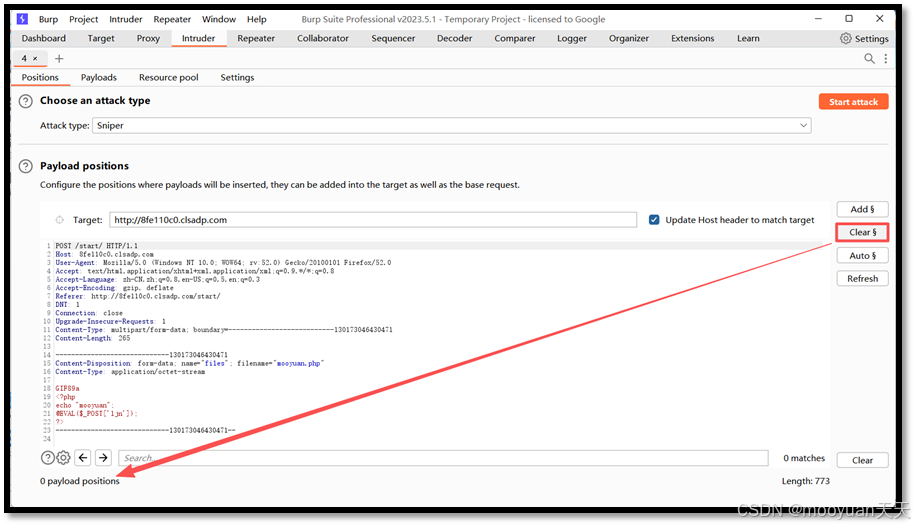Open the three-dot options menu
This screenshot has width=915, height=526.
886,58
